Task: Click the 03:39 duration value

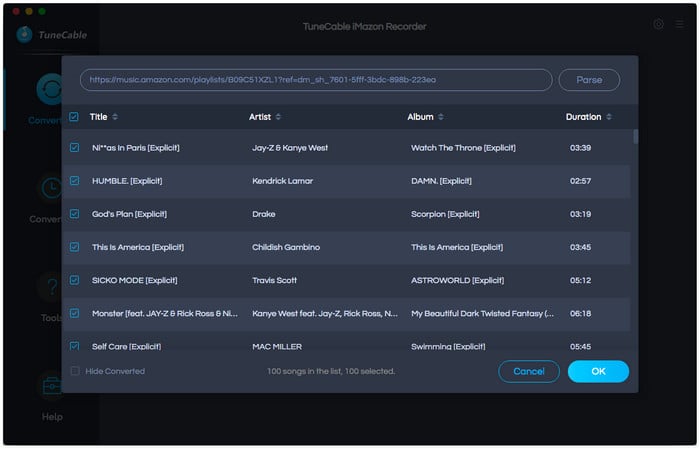Action: [x=580, y=147]
